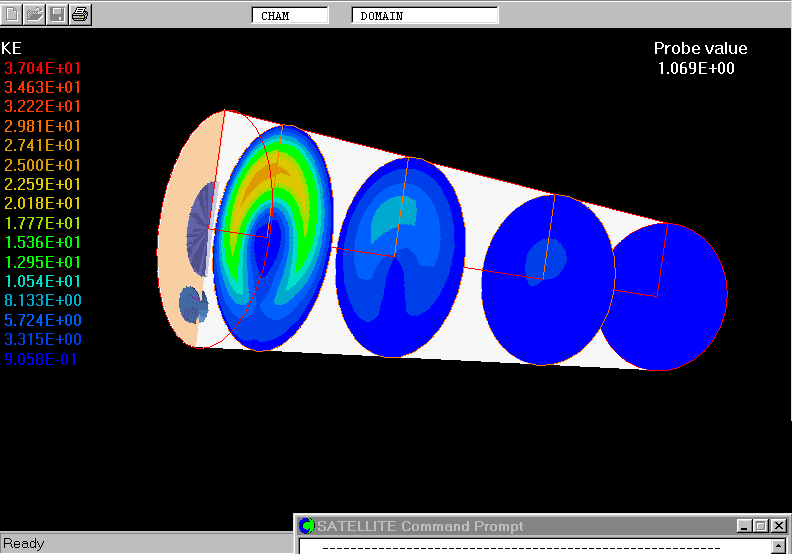Select the red 3.704E+01 legend maximum
Screen dimensions: 792x554
coord(43,68)
